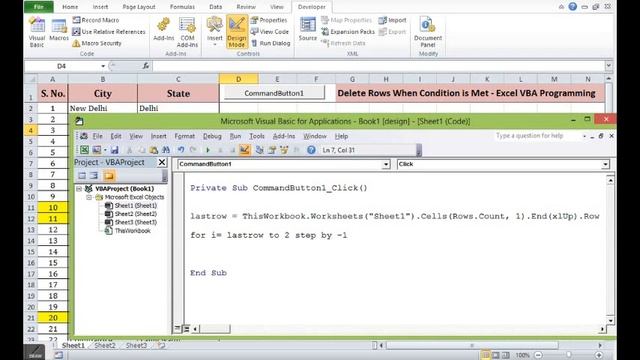Click Expansion Packs in XML group
The image size is (640, 360).
click(x=348, y=31)
